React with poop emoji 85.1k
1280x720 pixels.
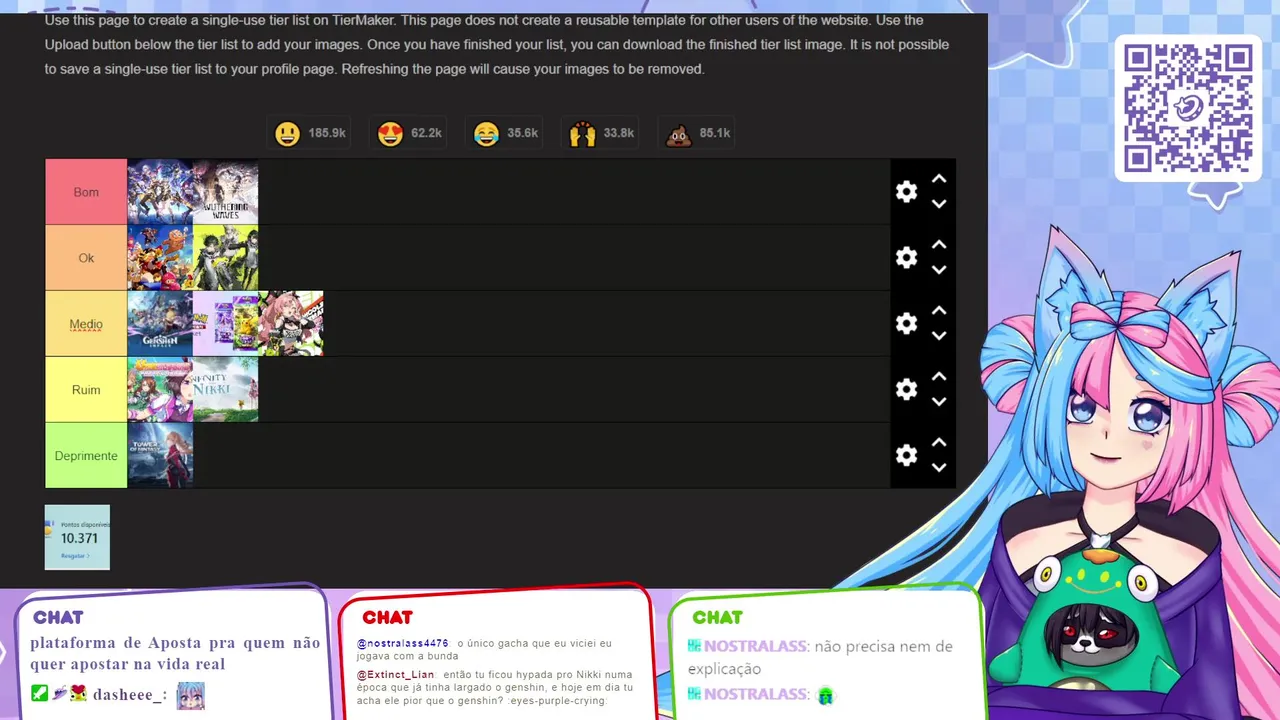click(x=698, y=133)
